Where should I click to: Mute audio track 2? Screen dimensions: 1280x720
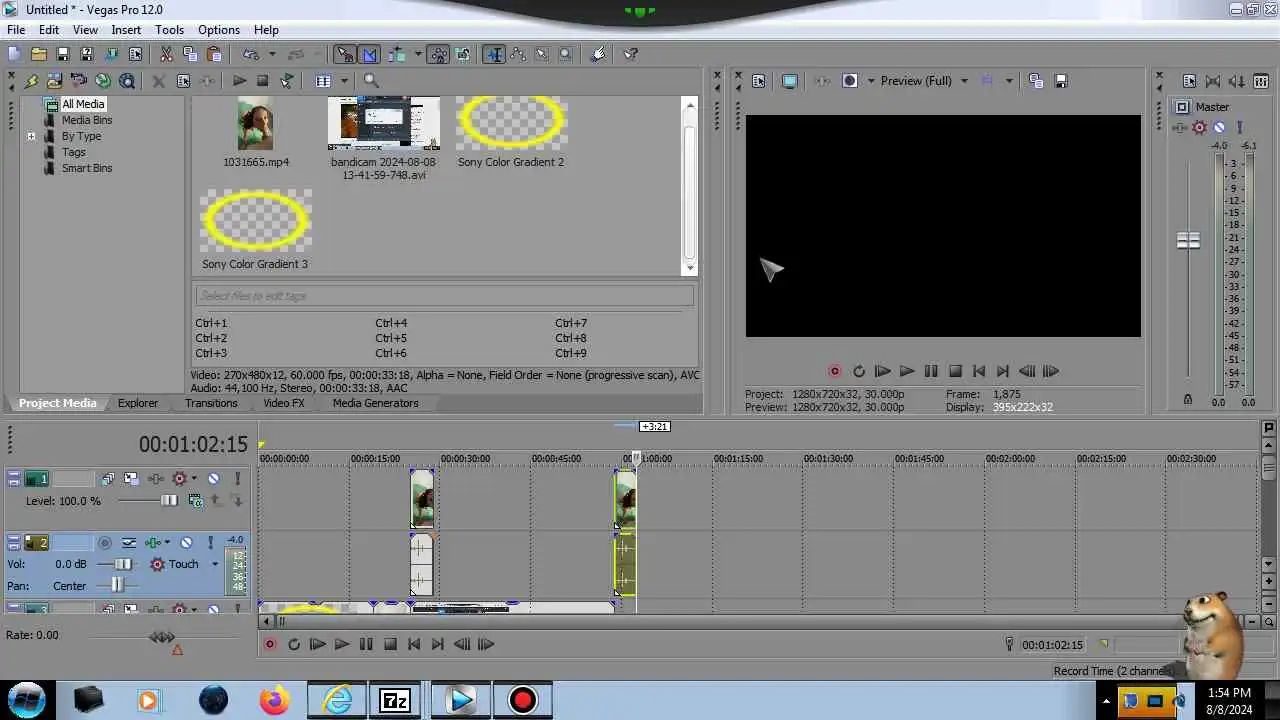click(x=186, y=543)
